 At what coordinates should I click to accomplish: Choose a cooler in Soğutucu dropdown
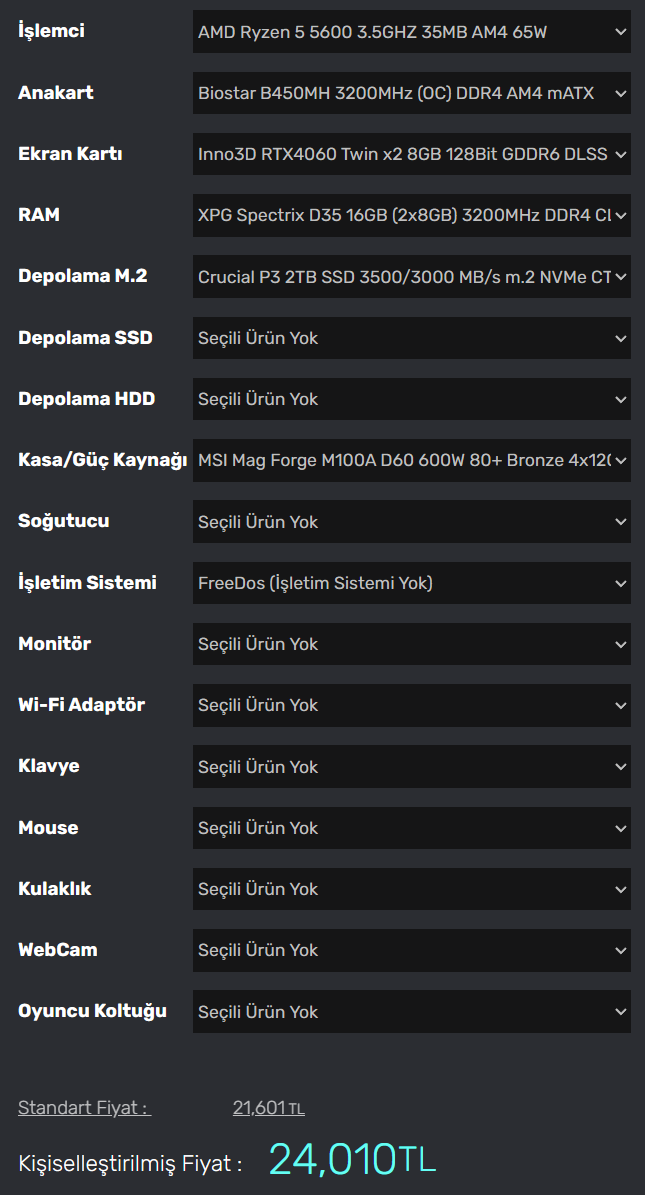pyautogui.click(x=412, y=522)
